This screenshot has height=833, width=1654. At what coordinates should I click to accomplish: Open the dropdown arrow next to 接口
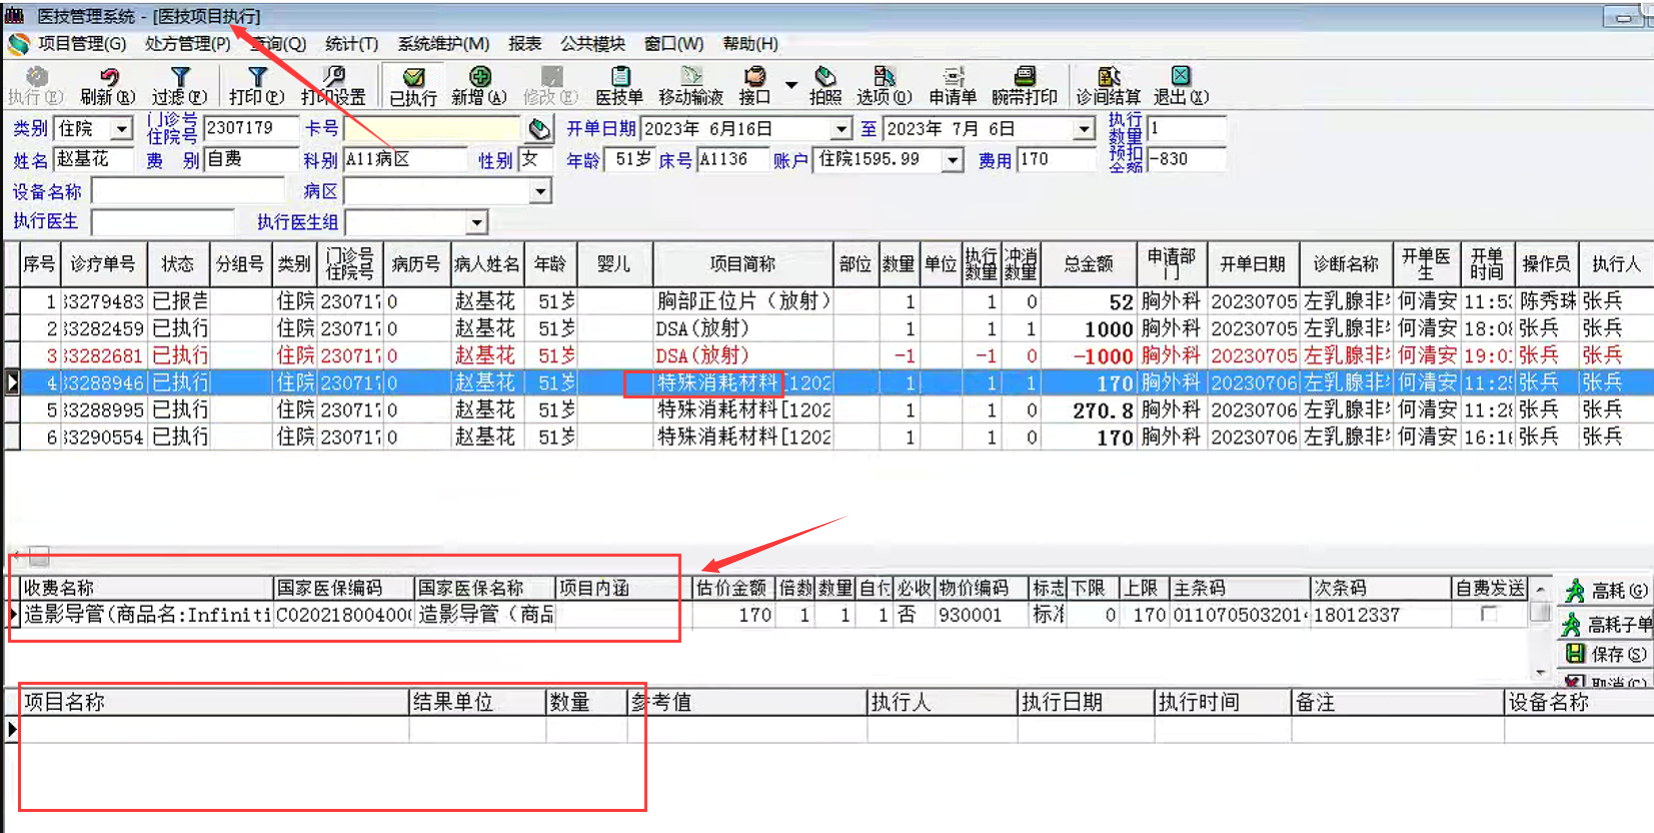coord(791,86)
